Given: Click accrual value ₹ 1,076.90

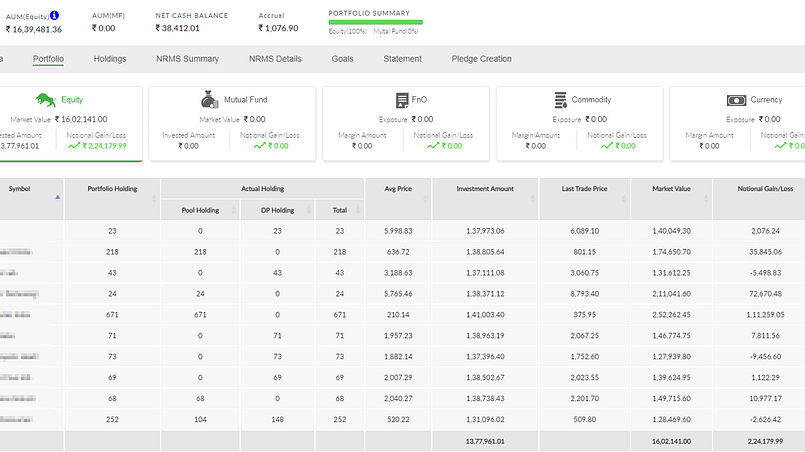Looking at the screenshot, I should click(x=278, y=28).
